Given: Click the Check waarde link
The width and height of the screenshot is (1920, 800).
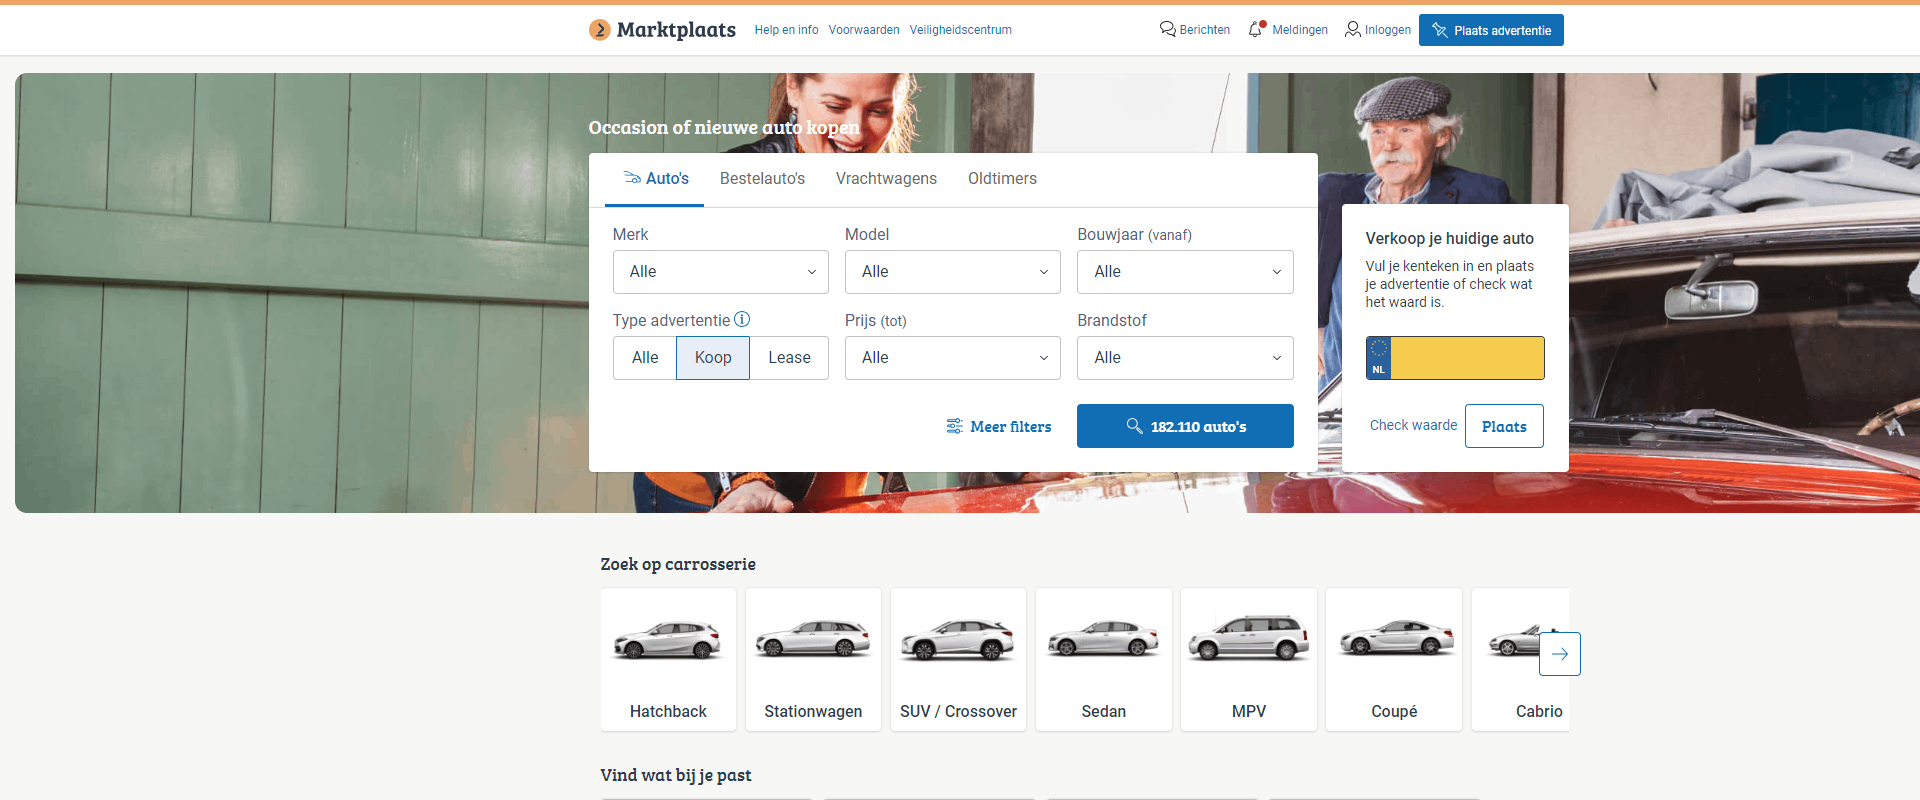Looking at the screenshot, I should [1413, 425].
